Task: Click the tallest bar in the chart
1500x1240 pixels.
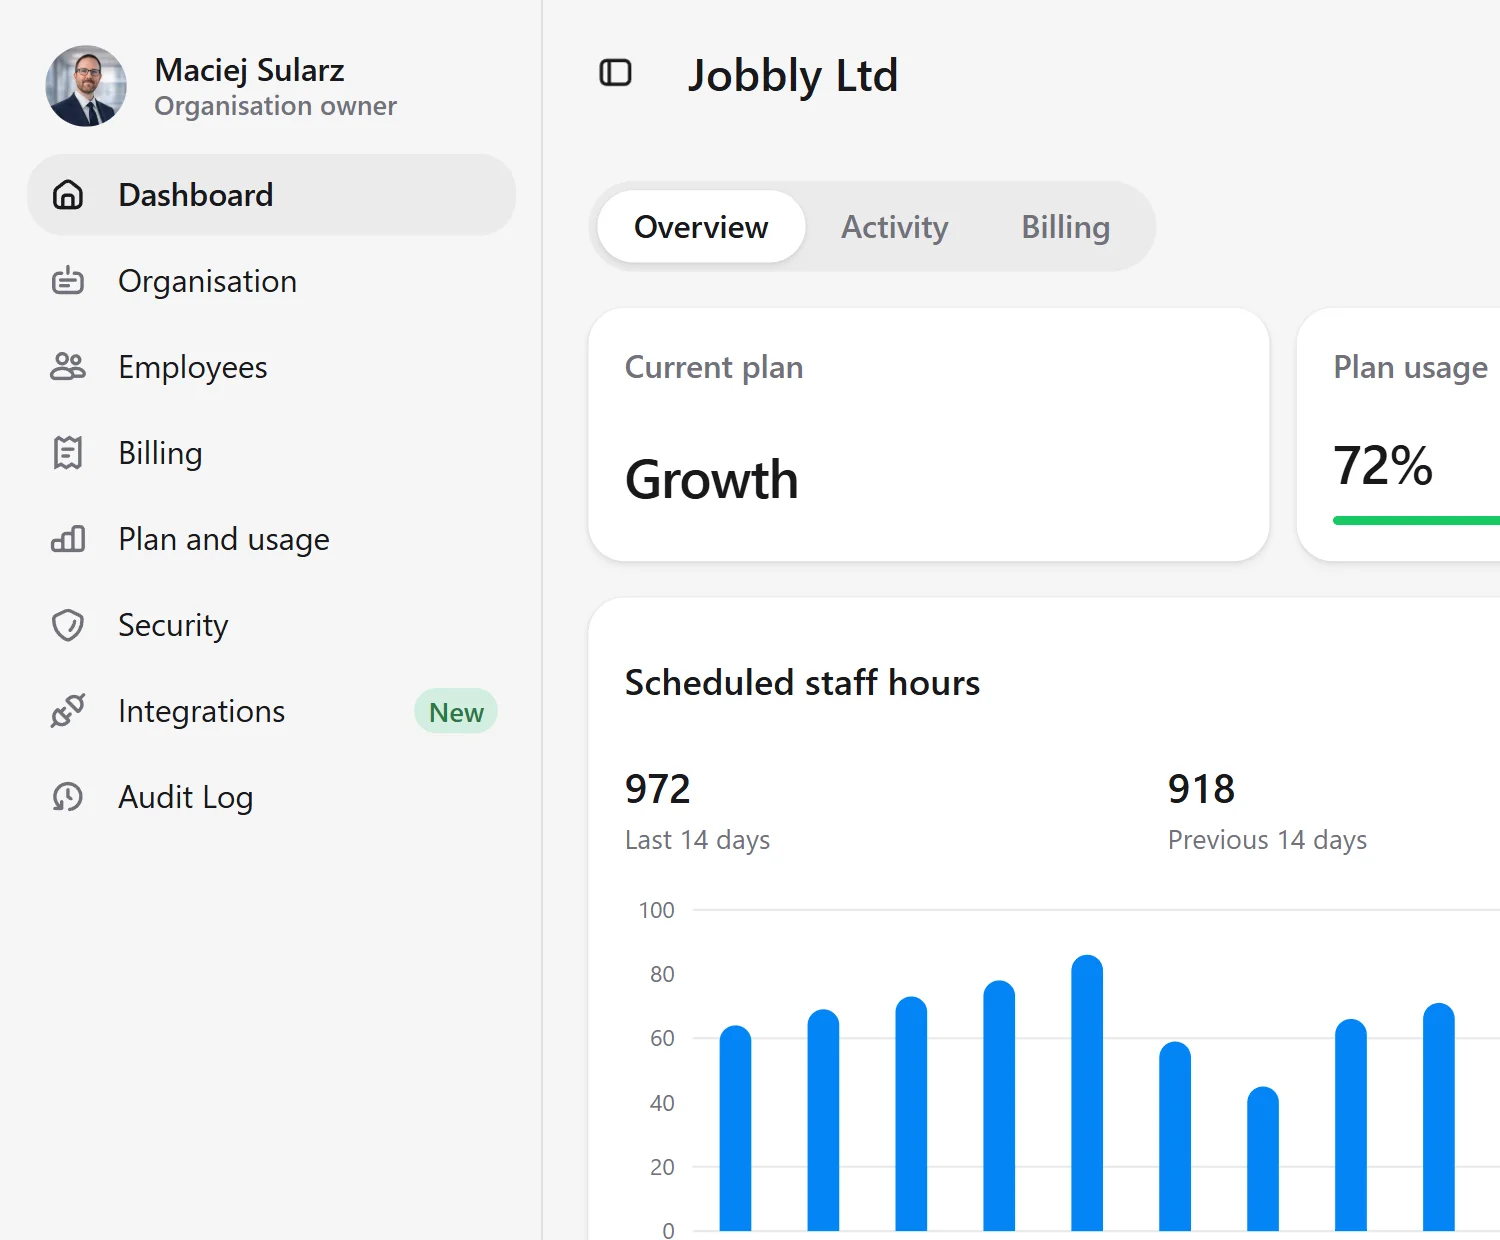Action: click(x=1087, y=1093)
